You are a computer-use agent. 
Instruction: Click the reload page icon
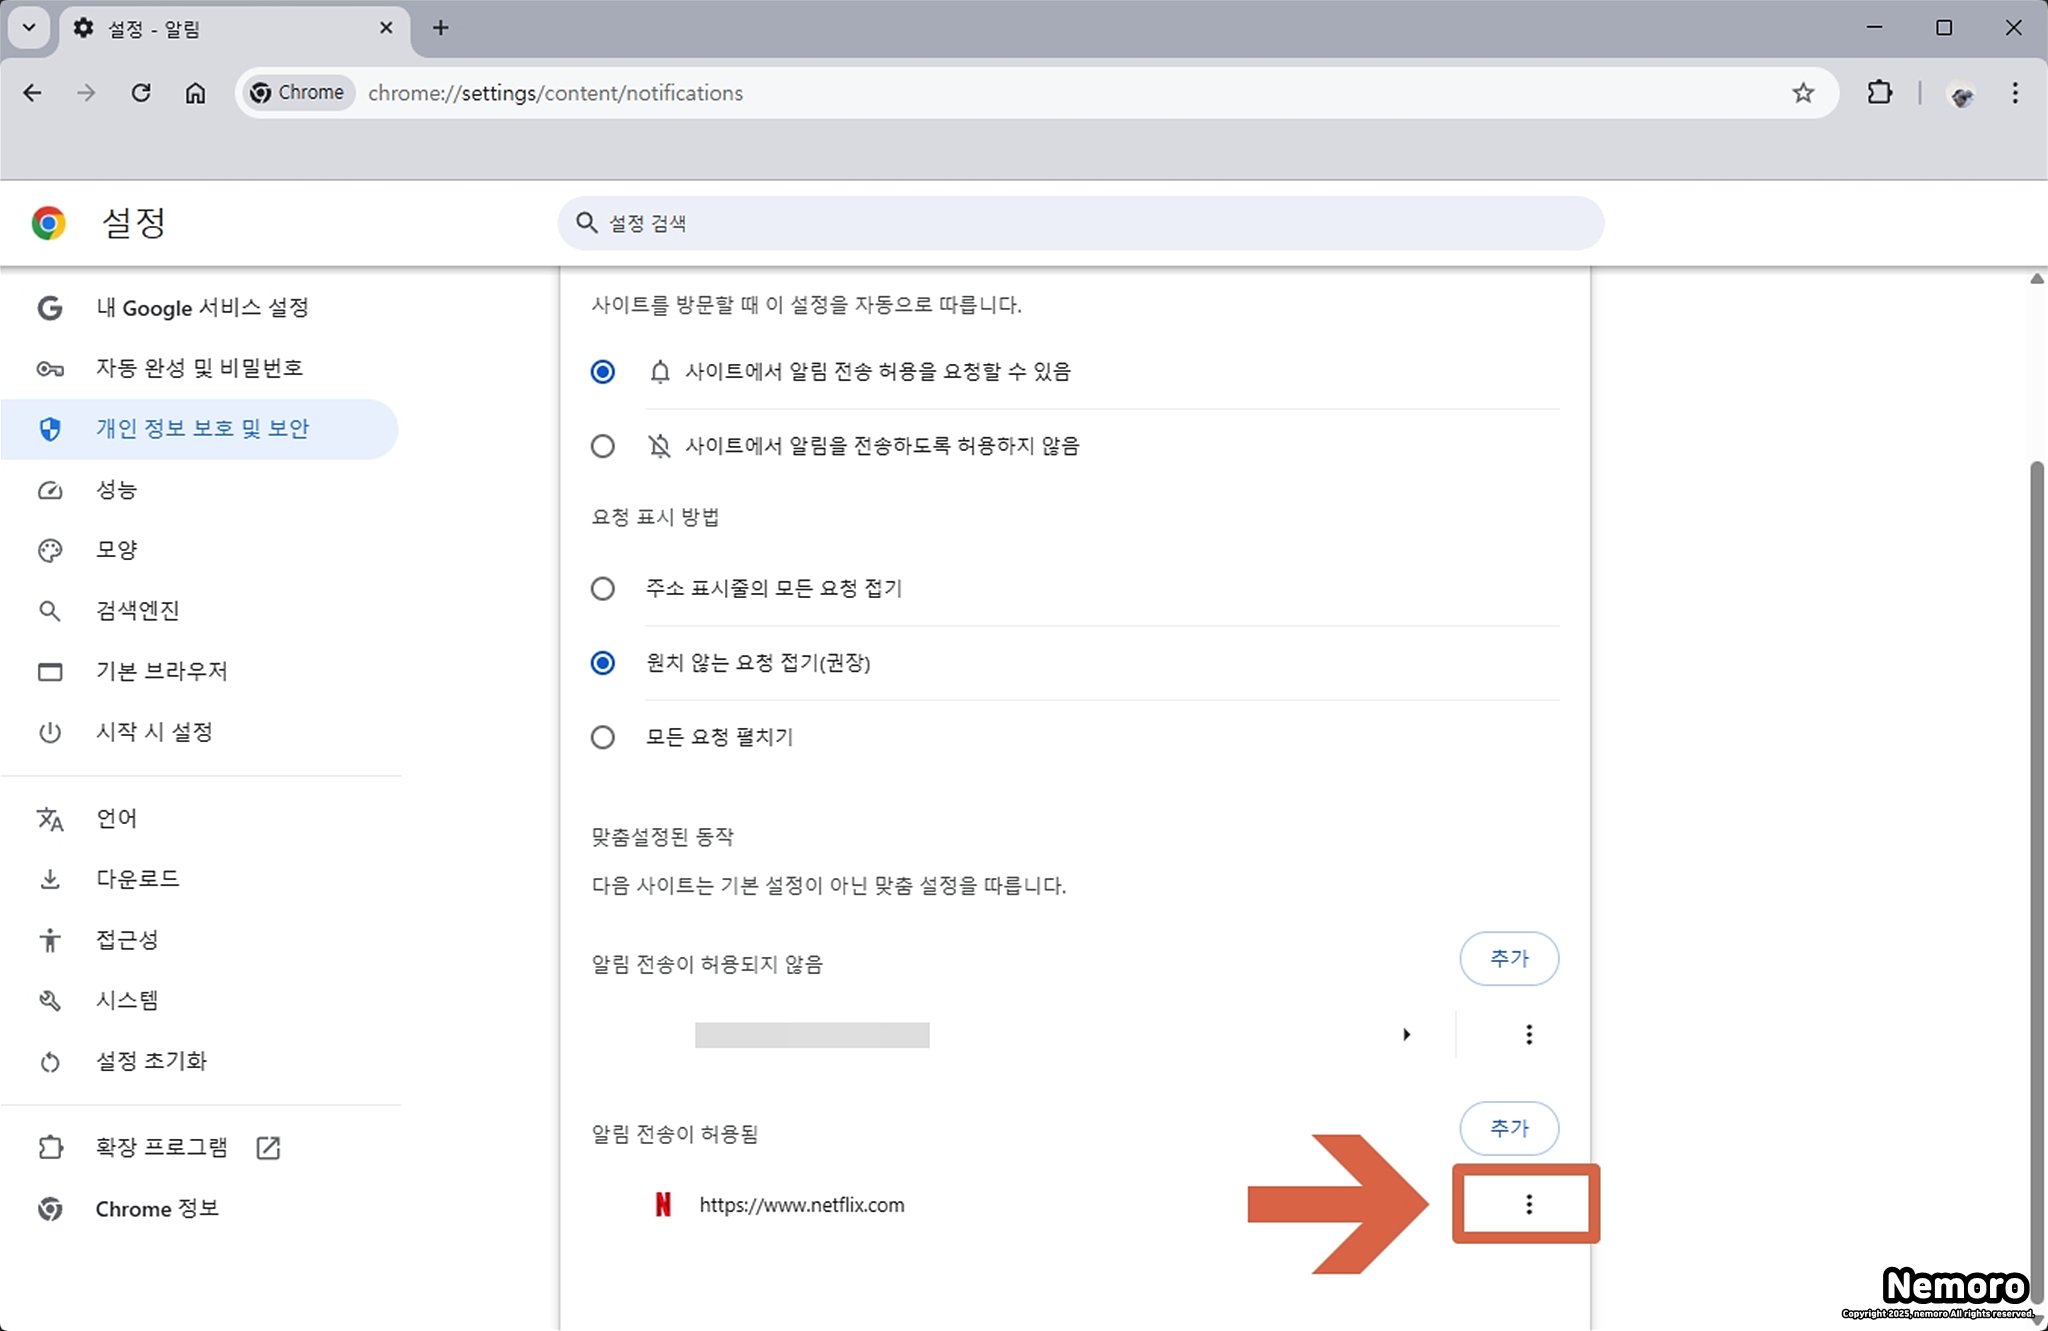[x=141, y=93]
